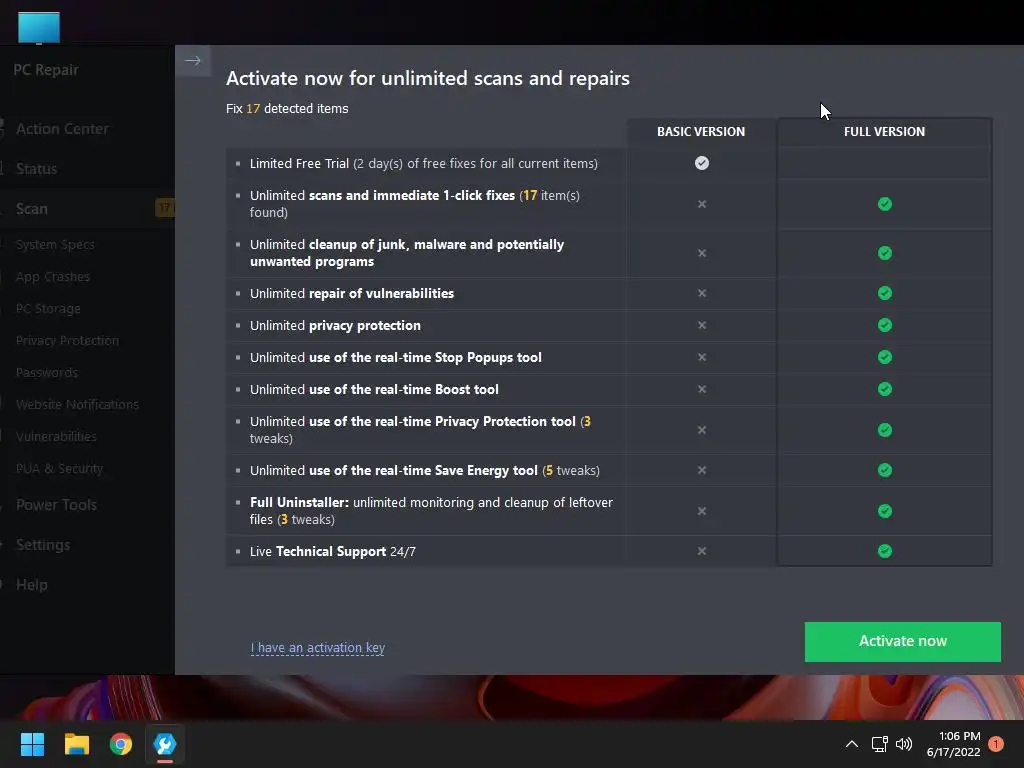Click 'Live Technical Support 24/7' text
Screen dimensions: 1024x768
[x=333, y=551]
